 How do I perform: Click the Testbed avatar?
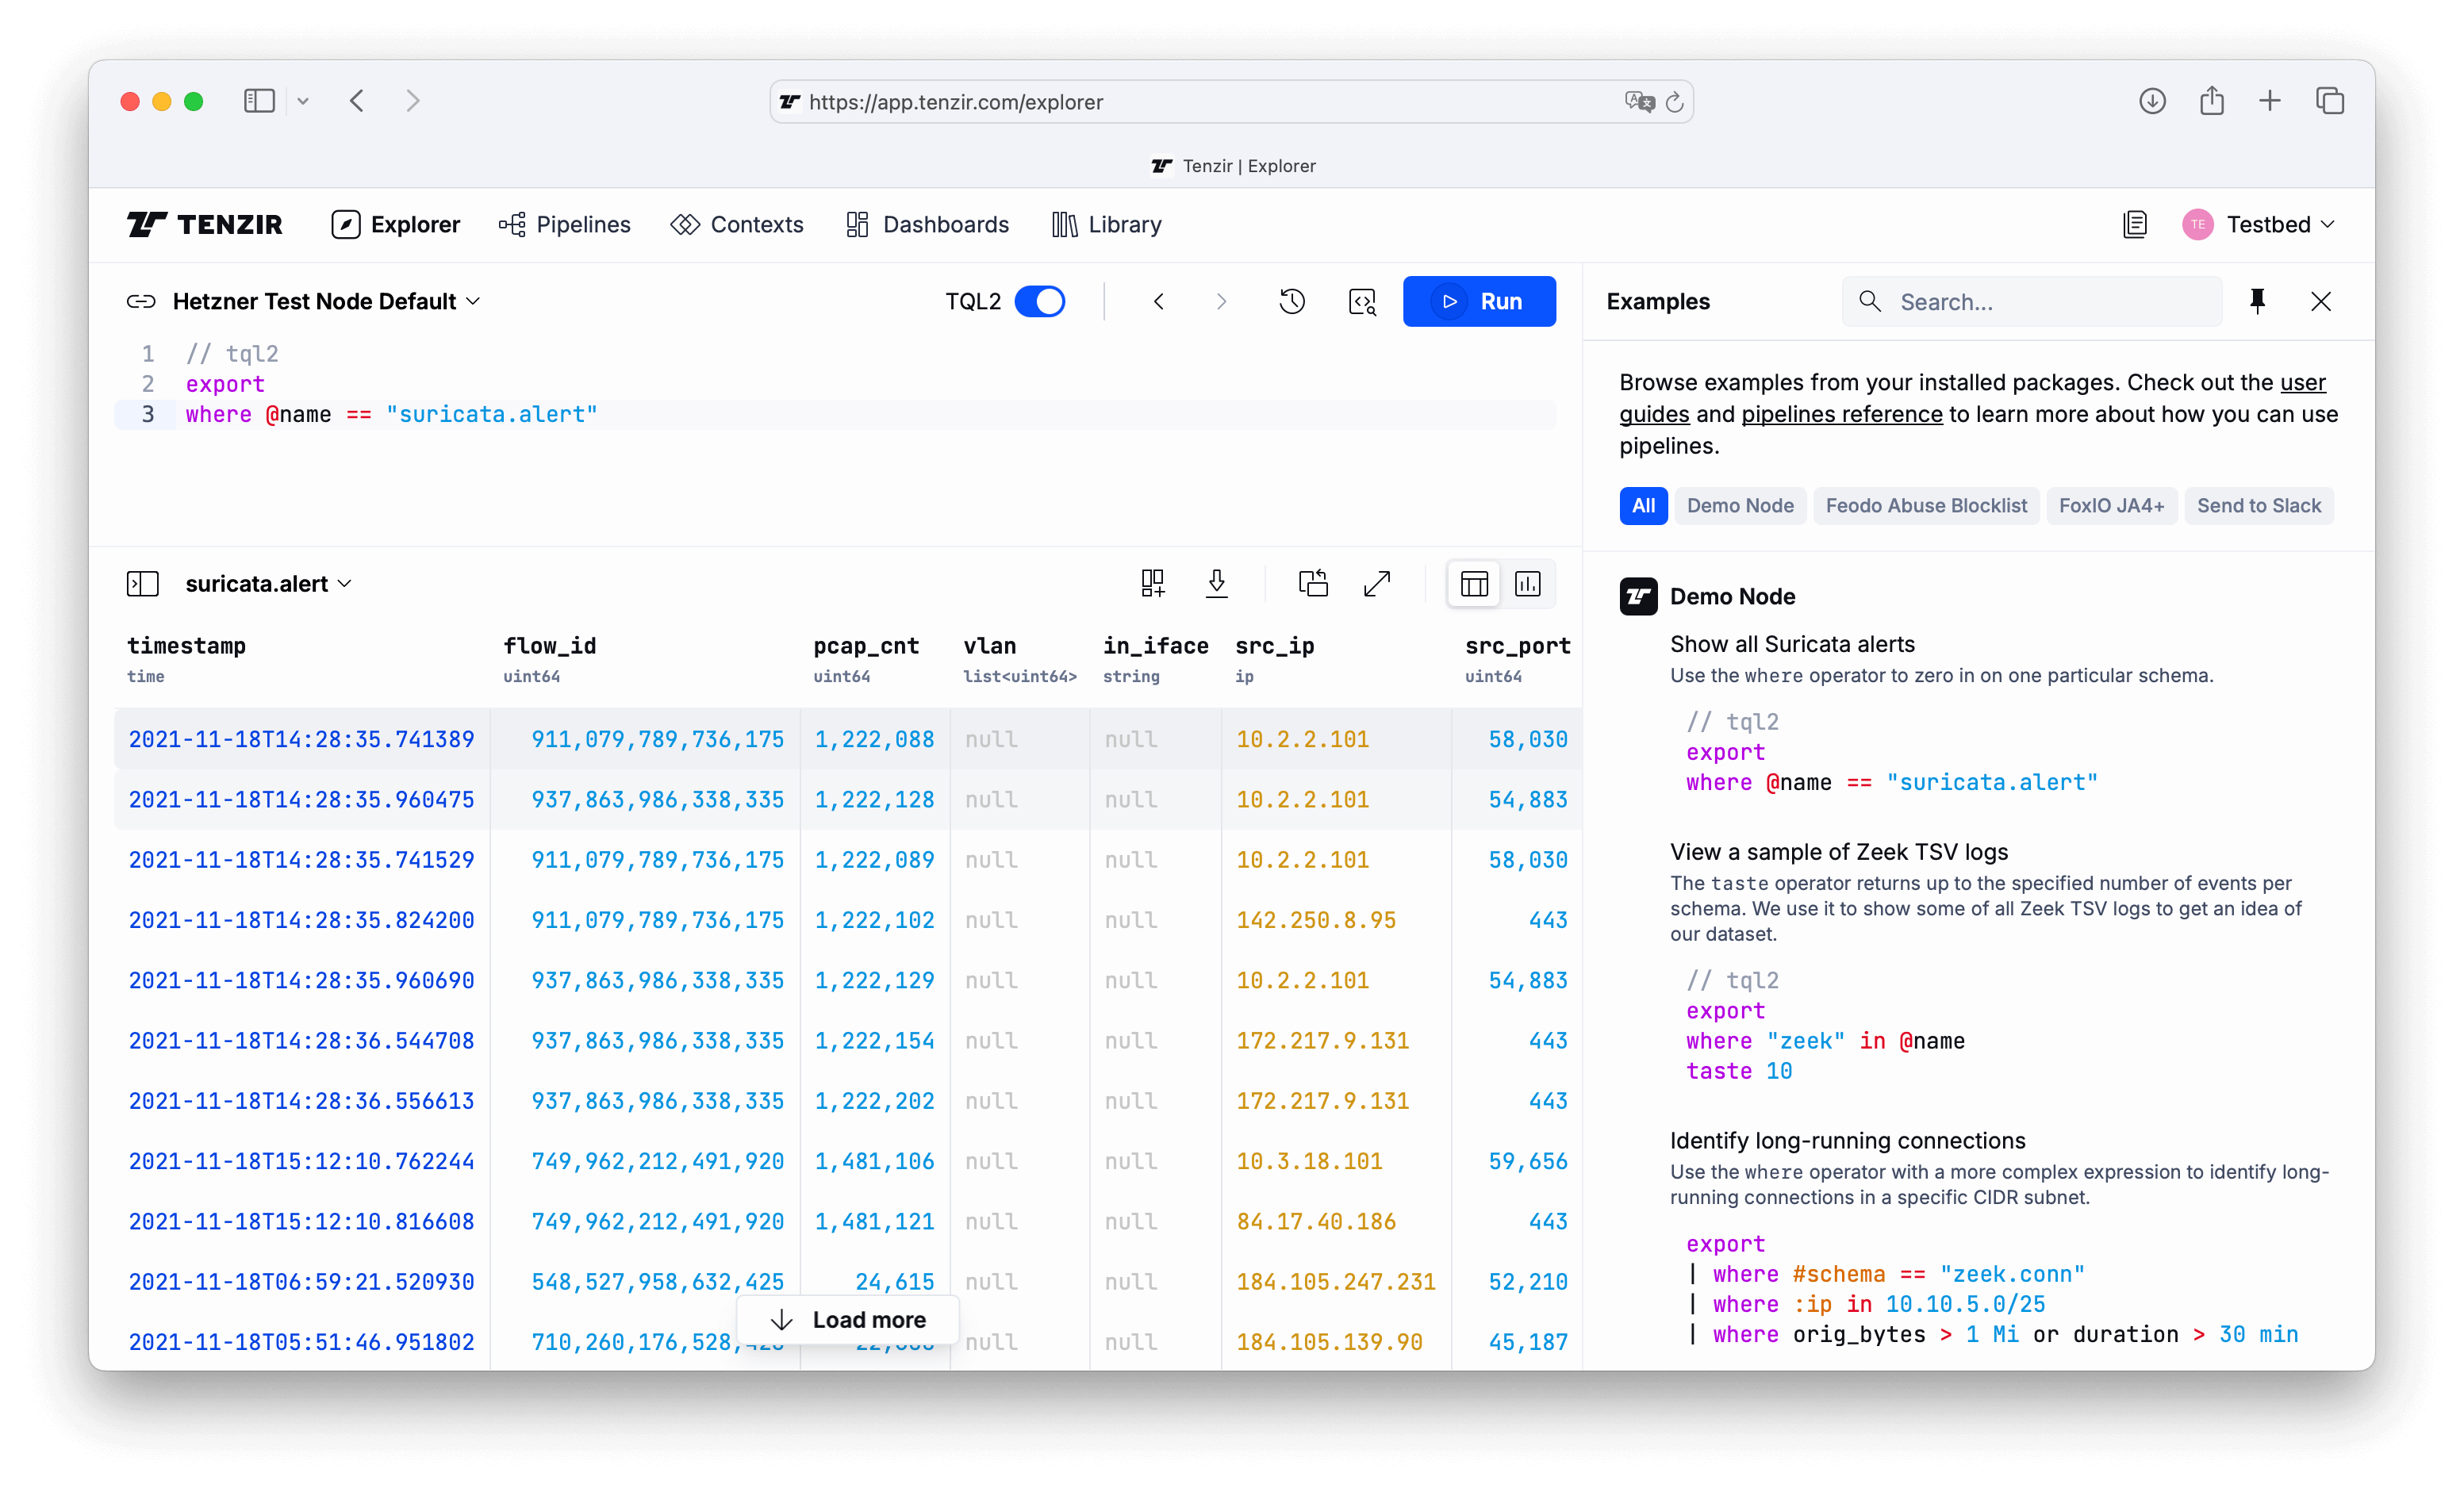2197,224
